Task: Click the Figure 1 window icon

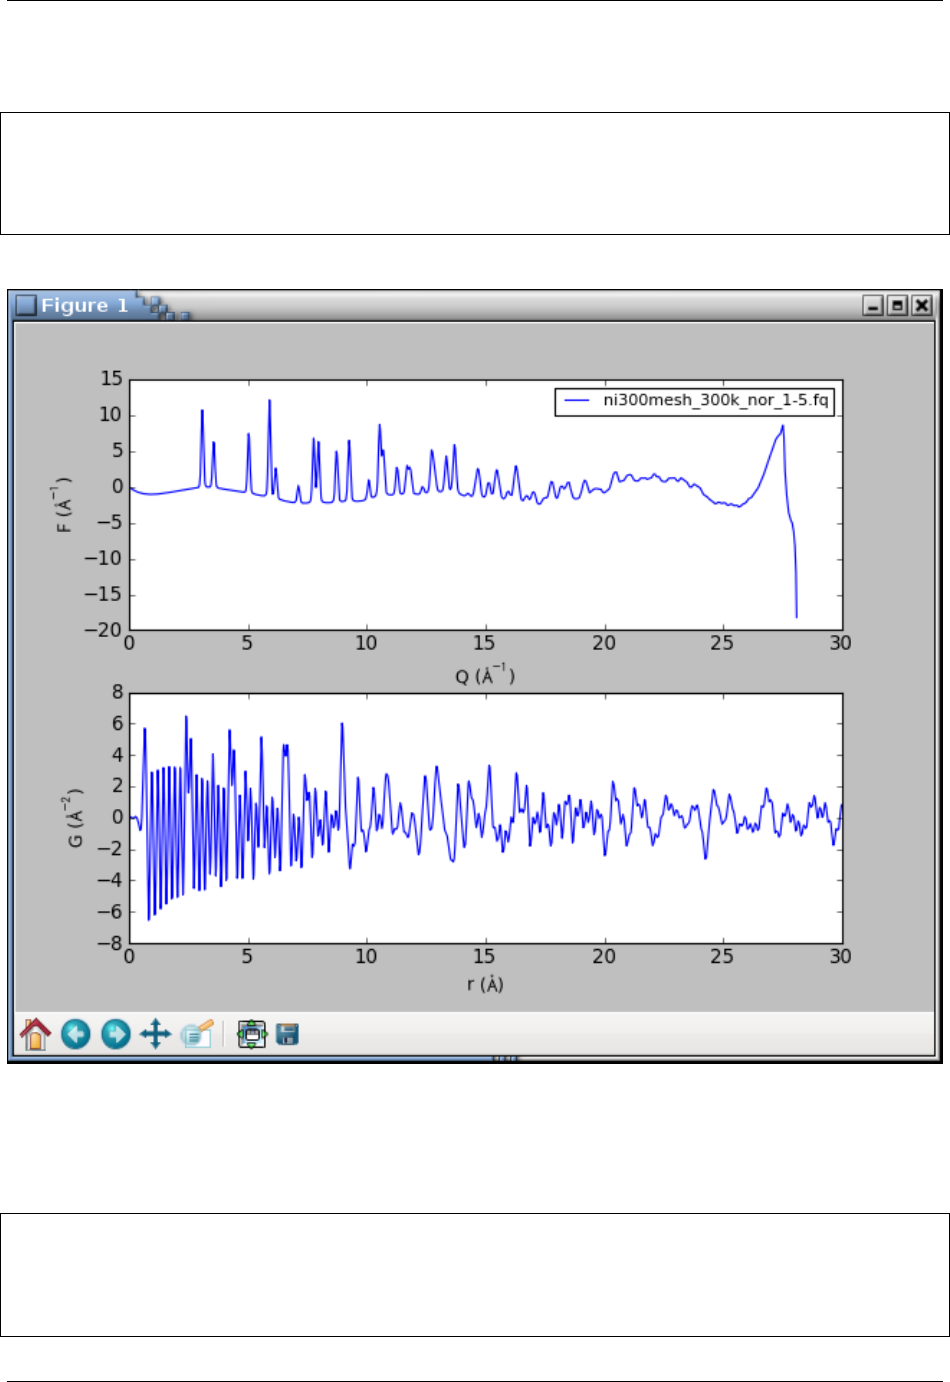Action: pos(26,305)
